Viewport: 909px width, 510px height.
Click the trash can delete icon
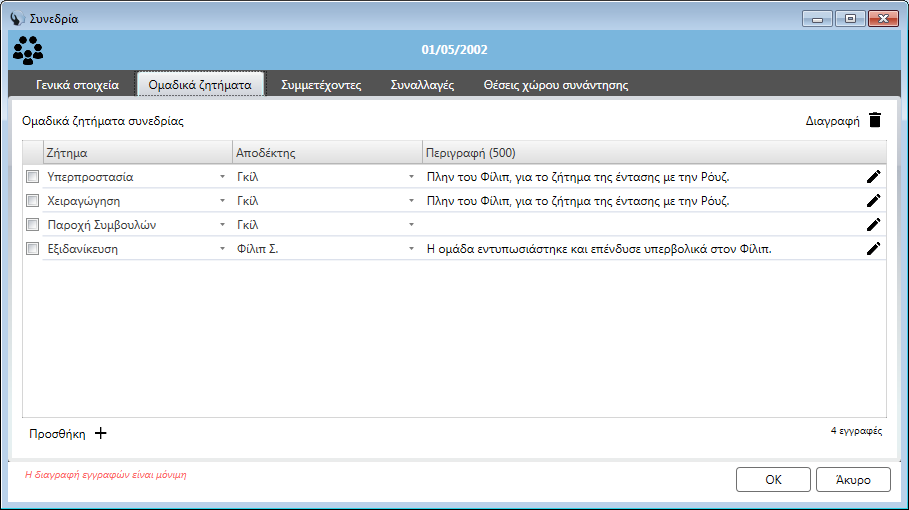875,120
